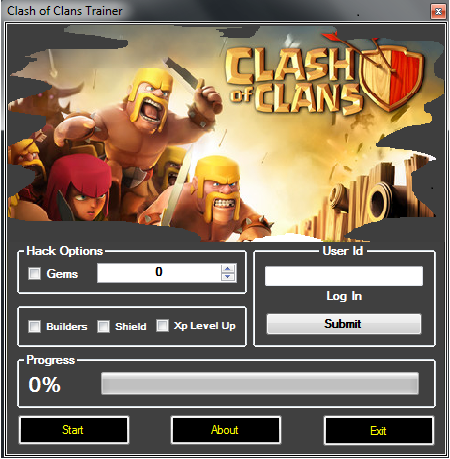Image resolution: width=450 pixels, height=459 pixels.
Task: Focus the User Id text box
Action: tap(344, 276)
